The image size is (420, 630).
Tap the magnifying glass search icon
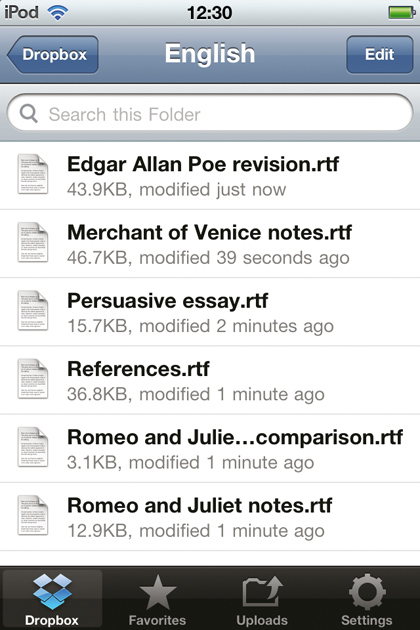click(x=29, y=114)
